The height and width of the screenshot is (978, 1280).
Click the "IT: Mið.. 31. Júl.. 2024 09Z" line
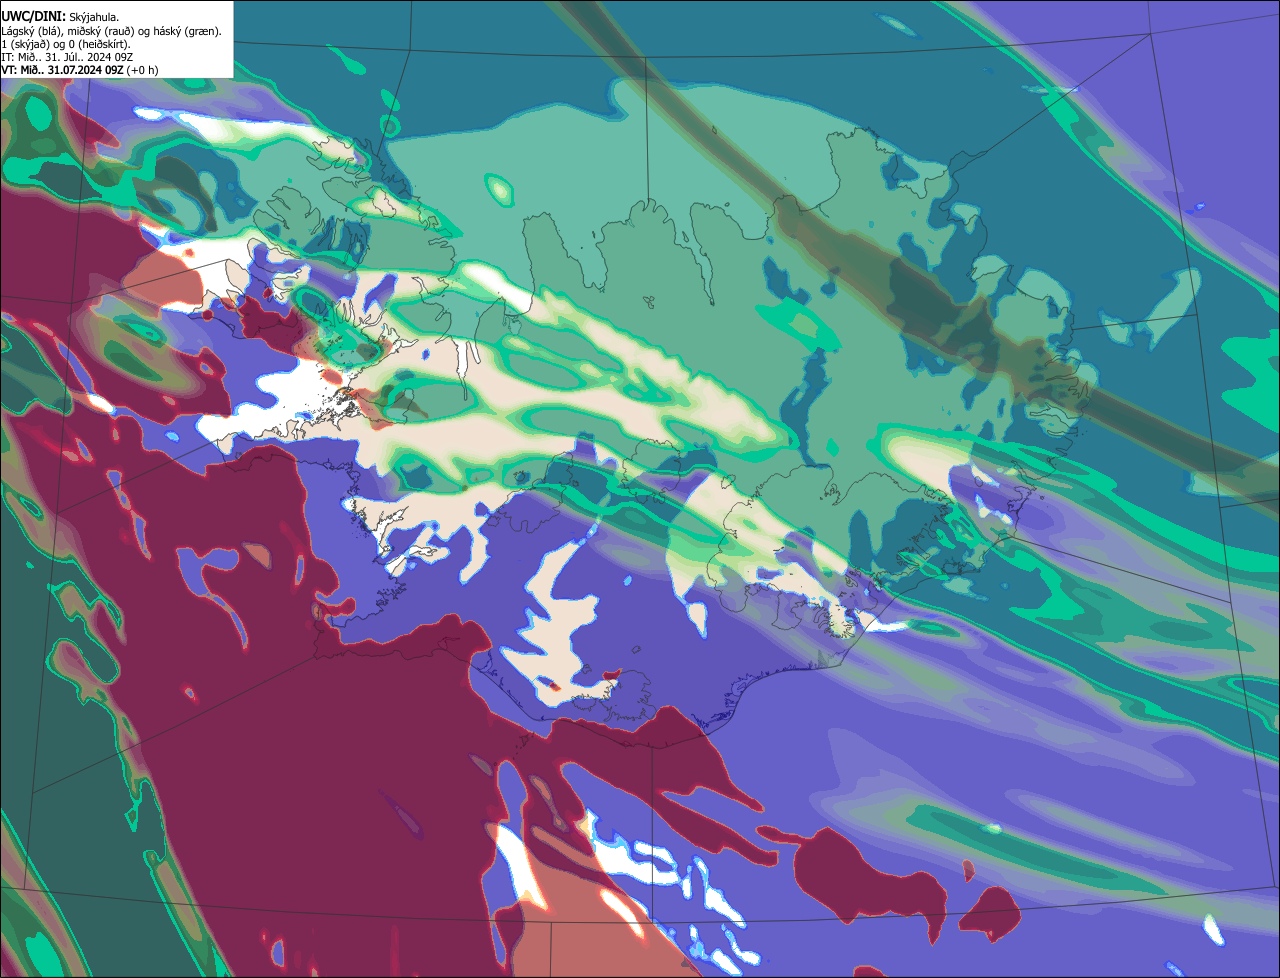tap(66, 57)
